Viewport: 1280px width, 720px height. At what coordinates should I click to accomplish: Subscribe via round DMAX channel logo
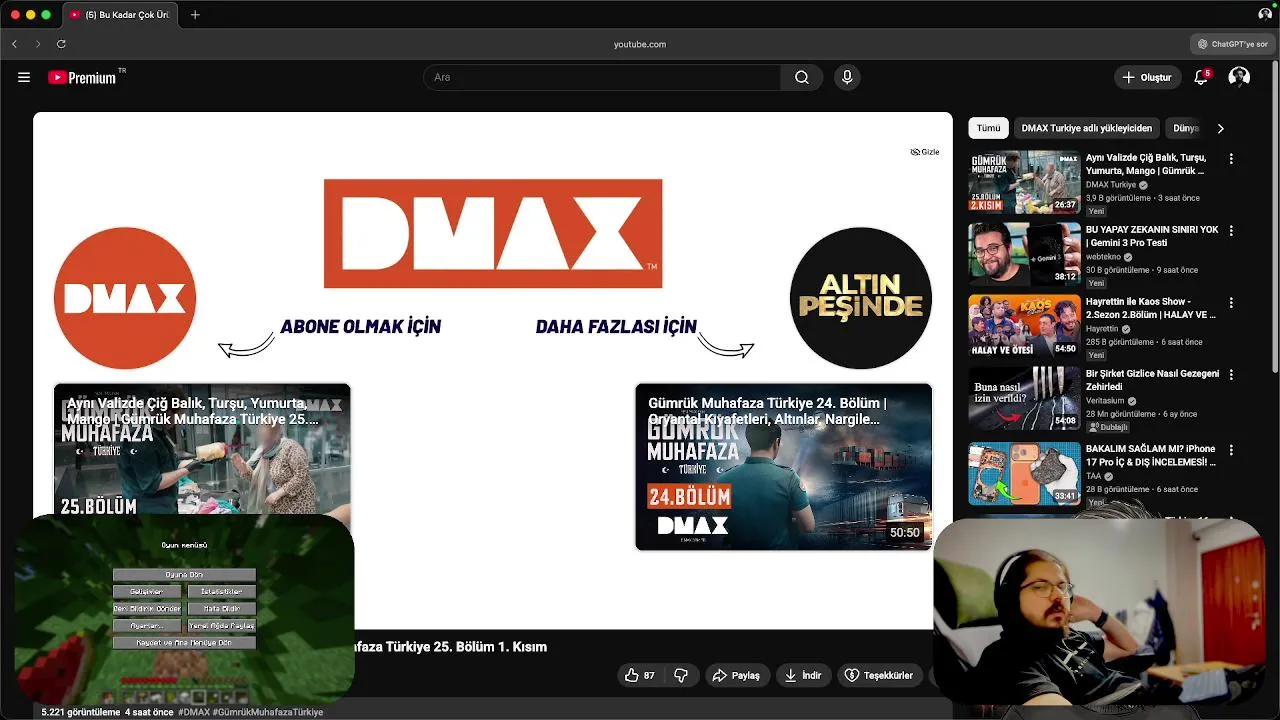[125, 298]
